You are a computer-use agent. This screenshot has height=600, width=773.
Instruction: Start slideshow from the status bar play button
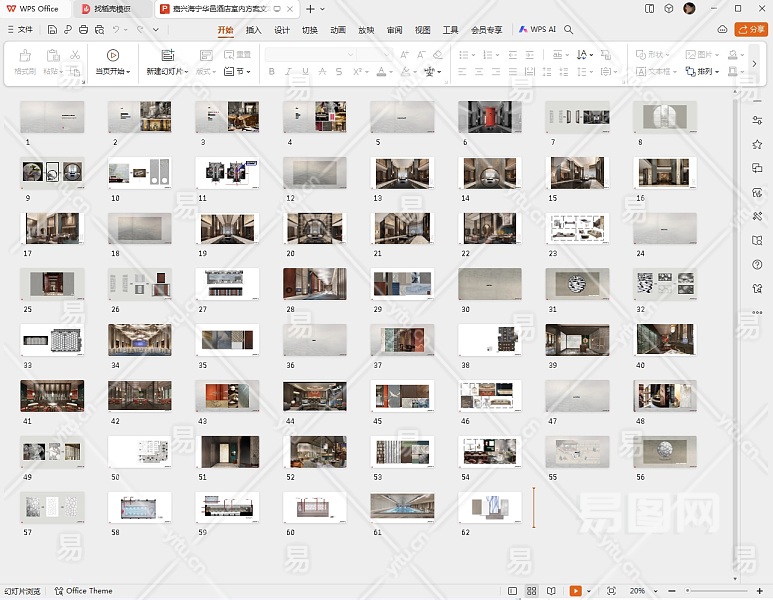pos(576,591)
